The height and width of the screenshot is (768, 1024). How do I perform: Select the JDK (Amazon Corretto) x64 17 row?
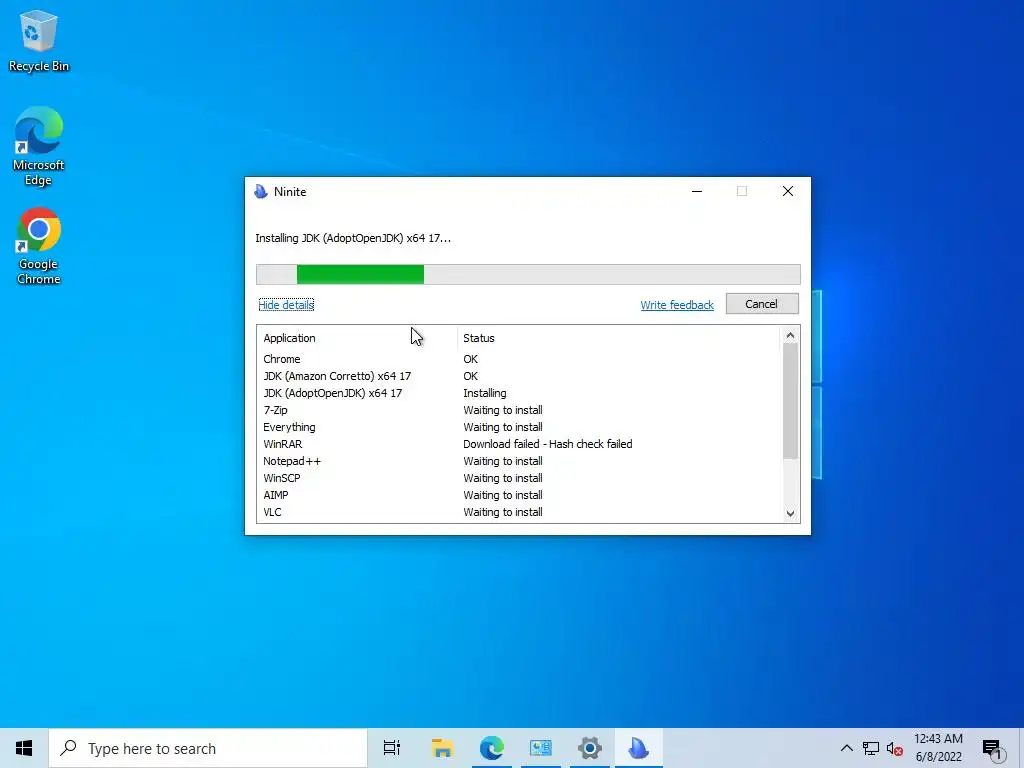[x=519, y=376]
